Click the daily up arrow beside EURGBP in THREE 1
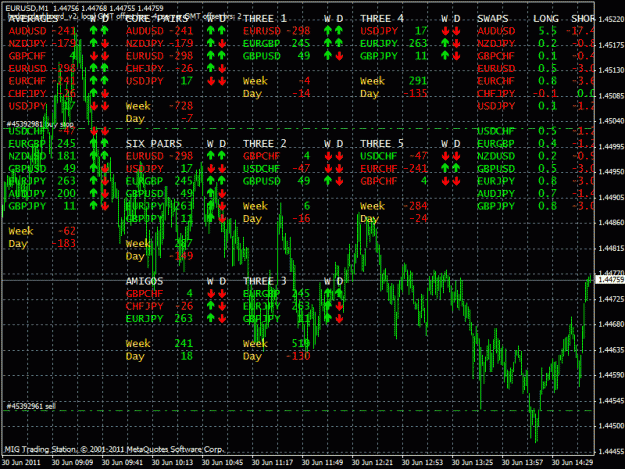Image resolution: width=625 pixels, height=469 pixels. coord(339,43)
